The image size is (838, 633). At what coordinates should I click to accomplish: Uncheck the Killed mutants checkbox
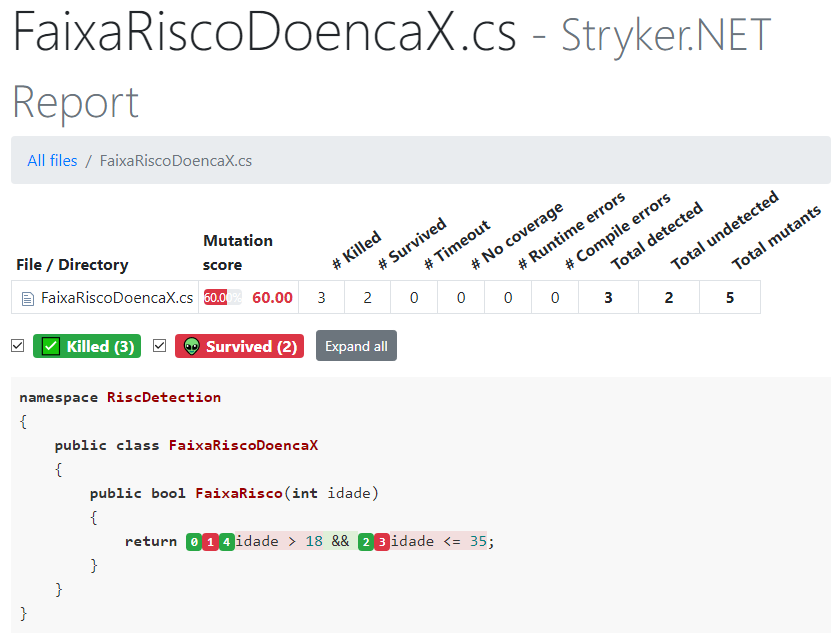[18, 346]
